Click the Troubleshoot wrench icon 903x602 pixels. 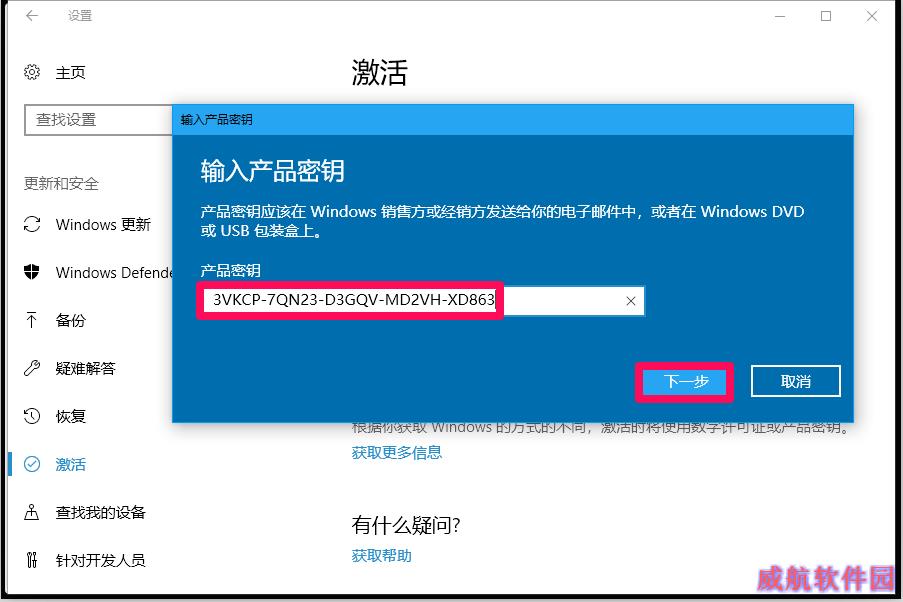pos(32,368)
